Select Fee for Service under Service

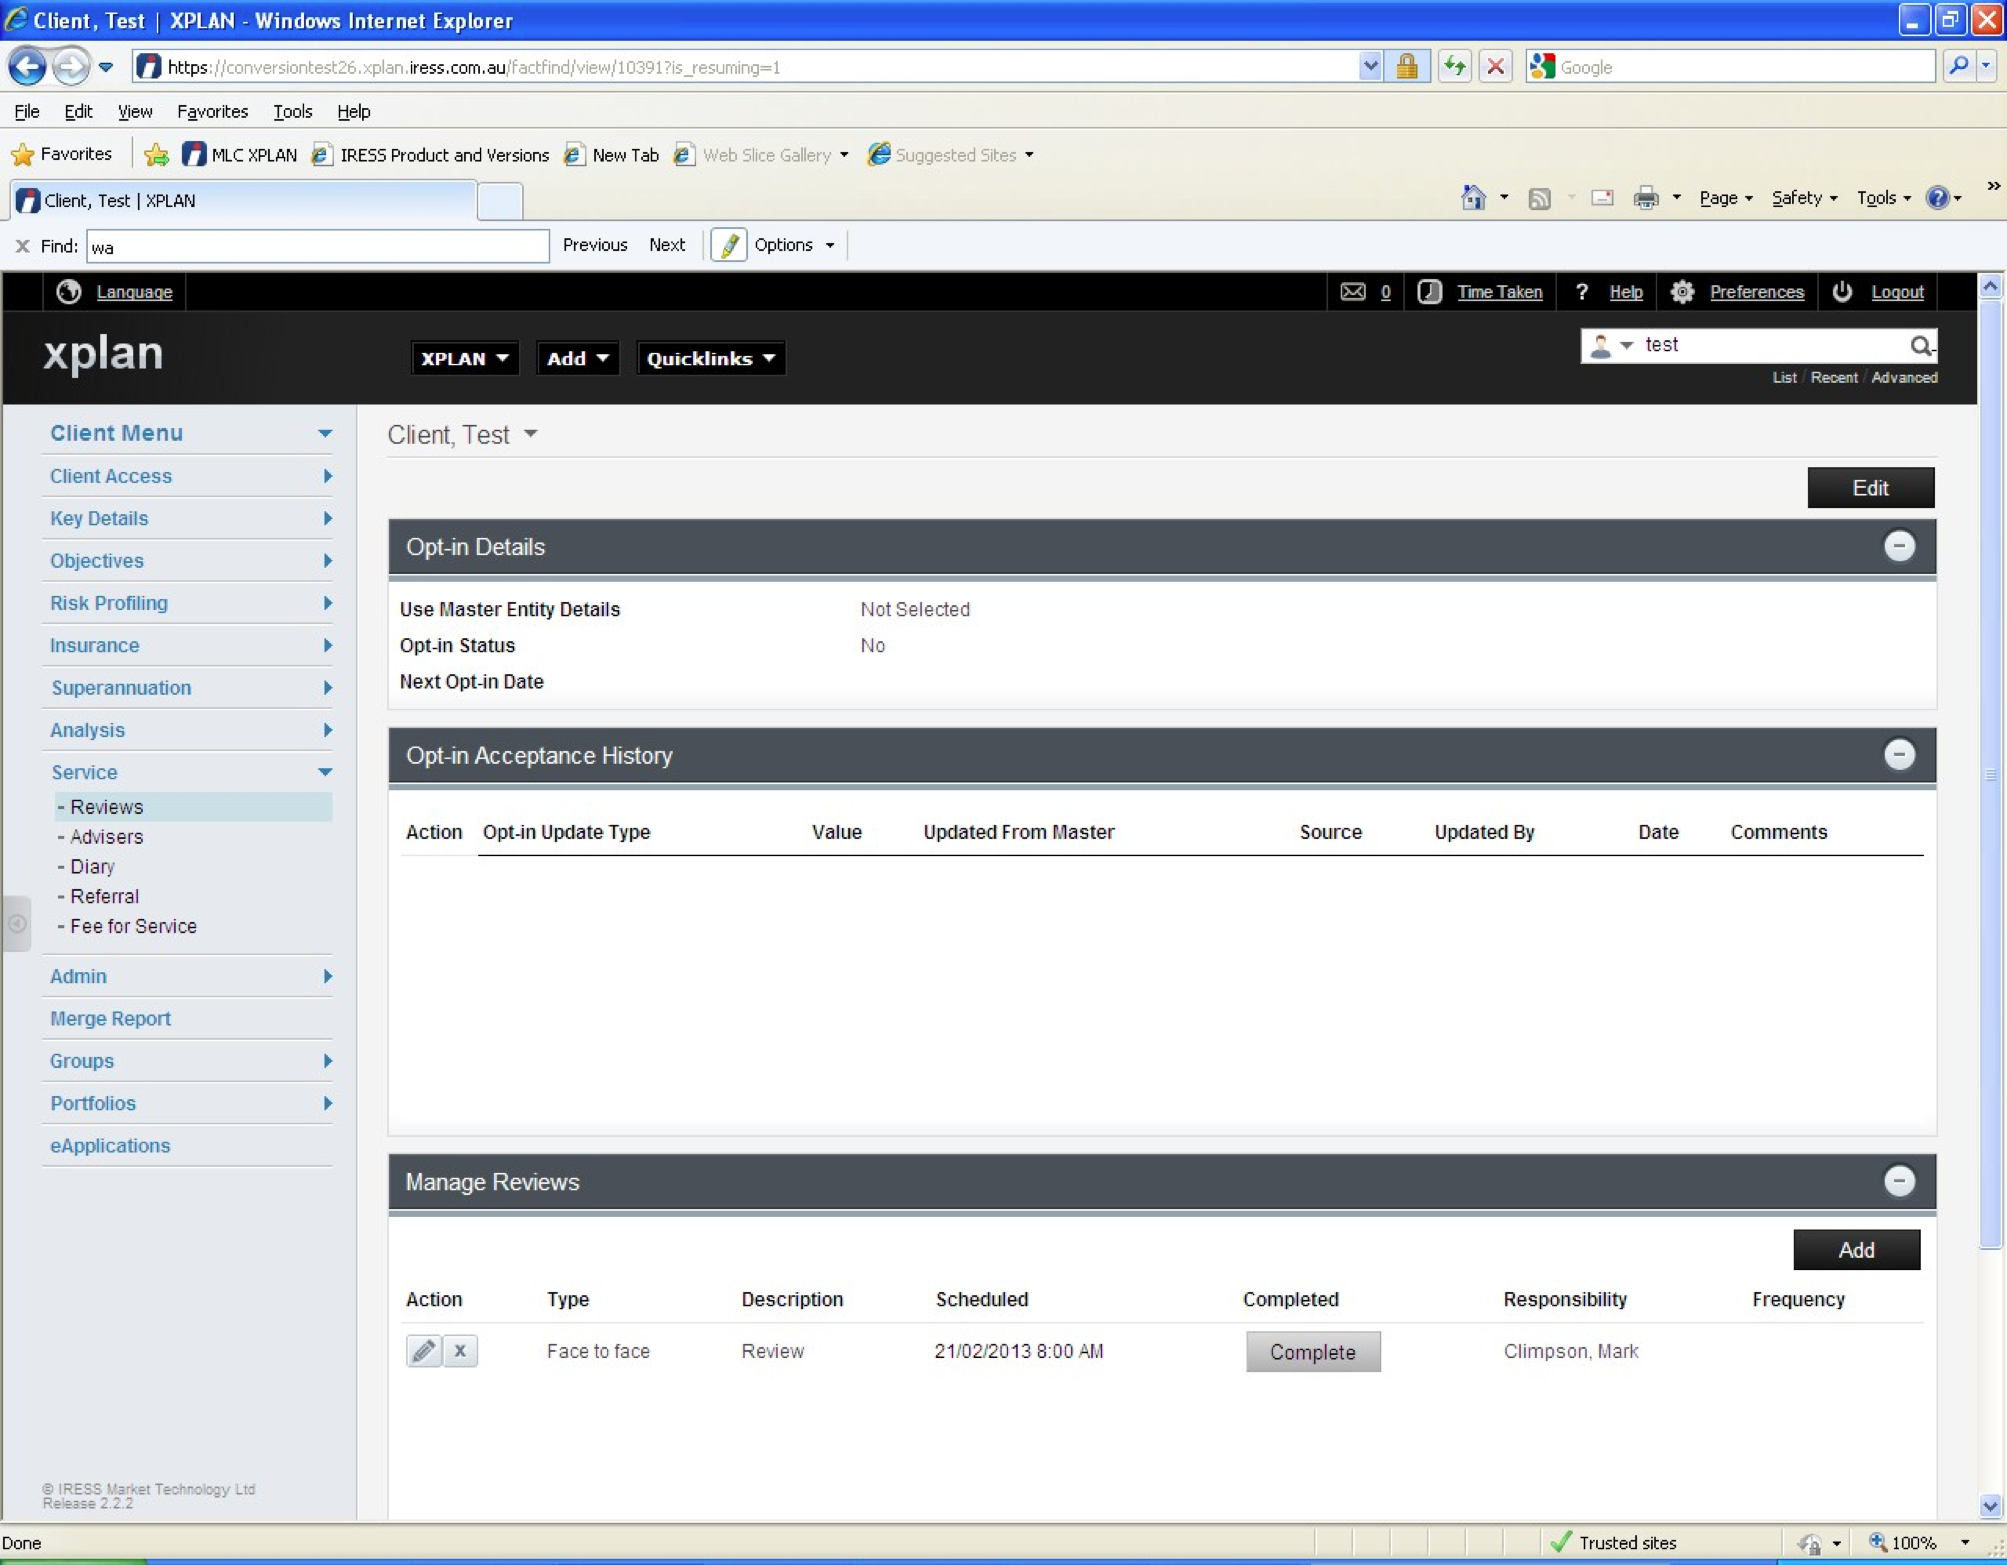pos(133,926)
